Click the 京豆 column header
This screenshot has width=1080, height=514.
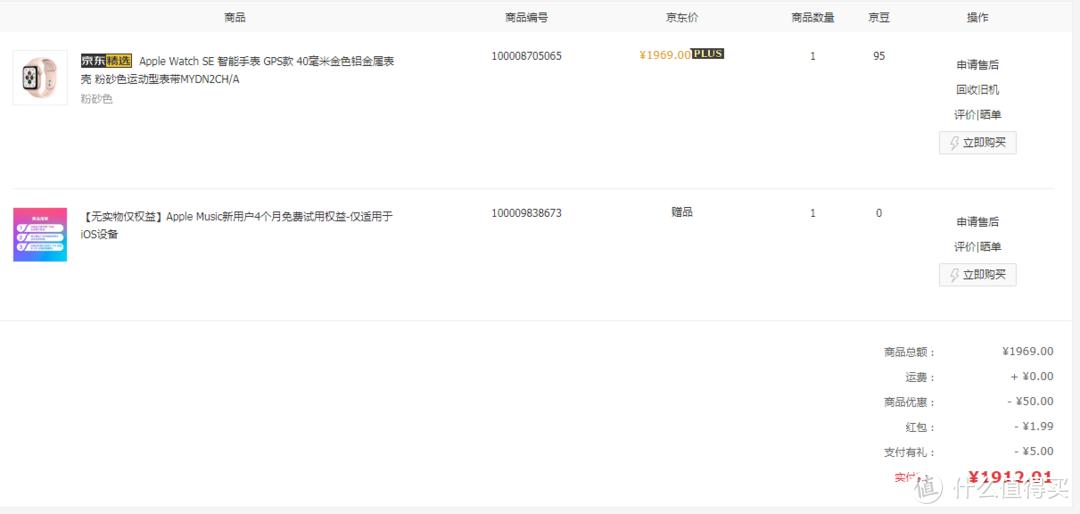879,17
